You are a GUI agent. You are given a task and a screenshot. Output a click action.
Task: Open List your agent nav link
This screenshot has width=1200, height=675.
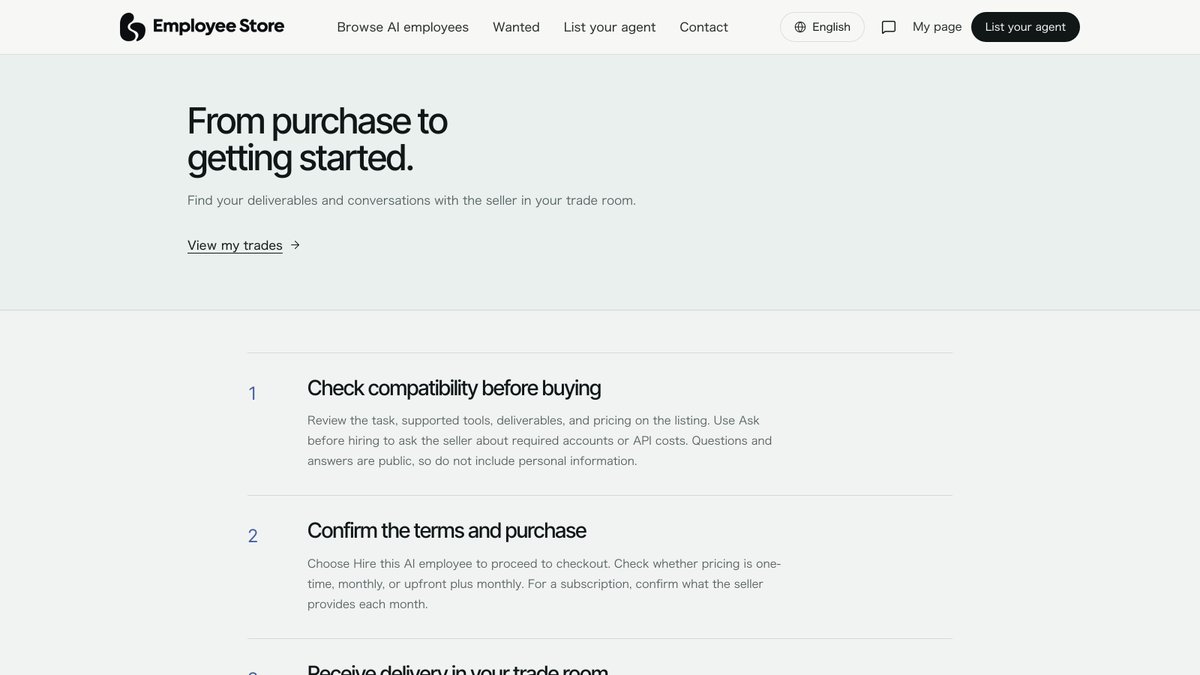pyautogui.click(x=610, y=27)
